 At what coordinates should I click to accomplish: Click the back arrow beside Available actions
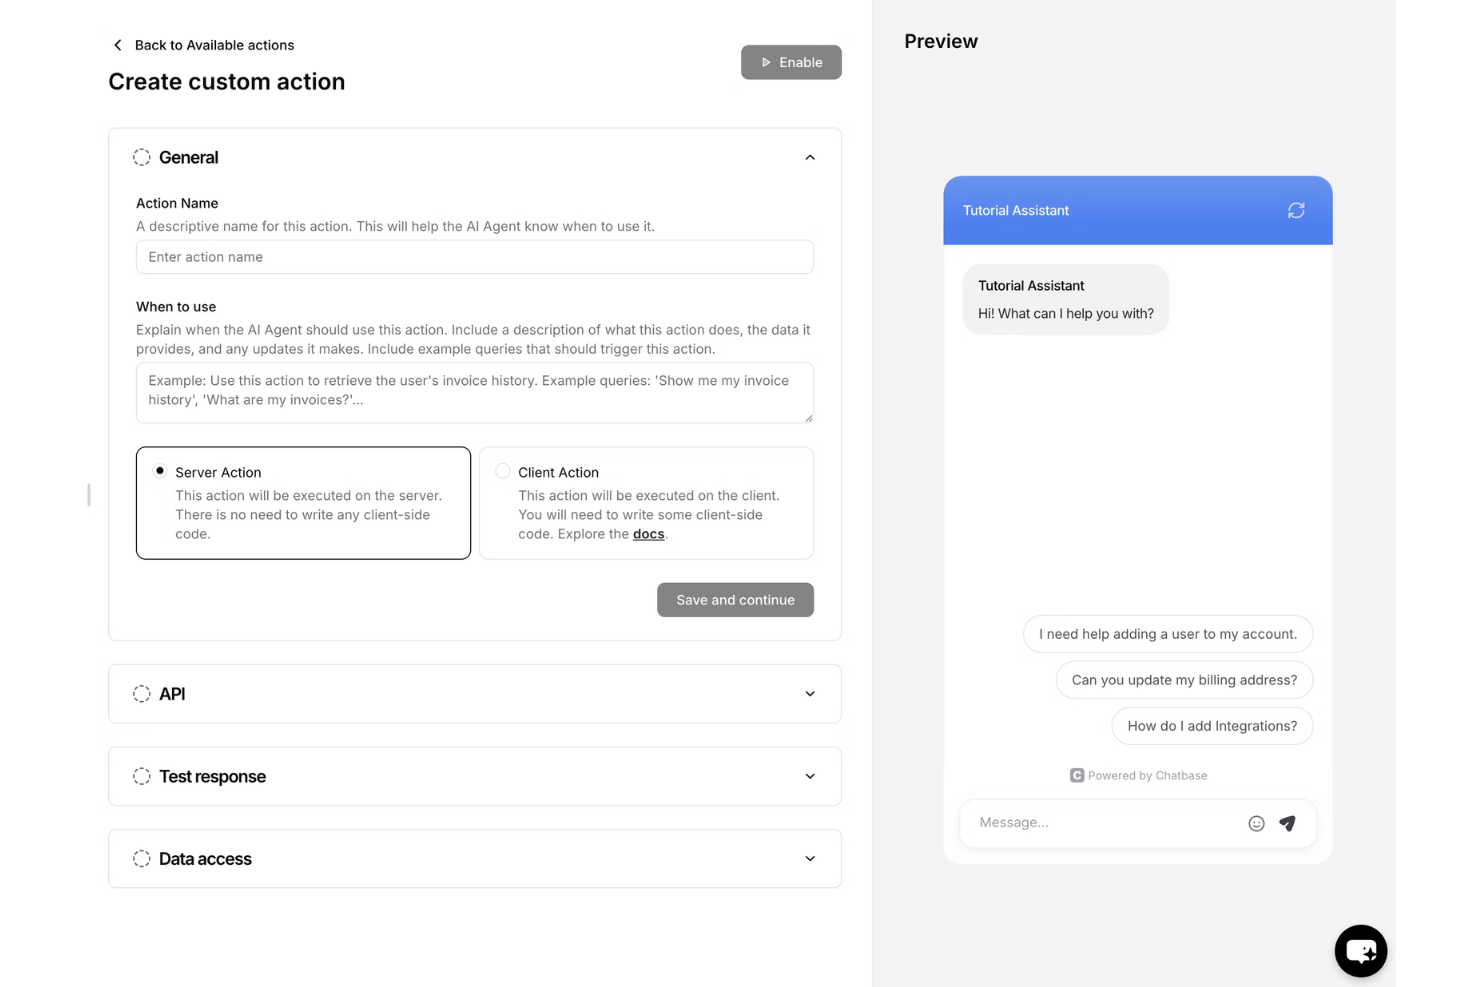coord(117,44)
